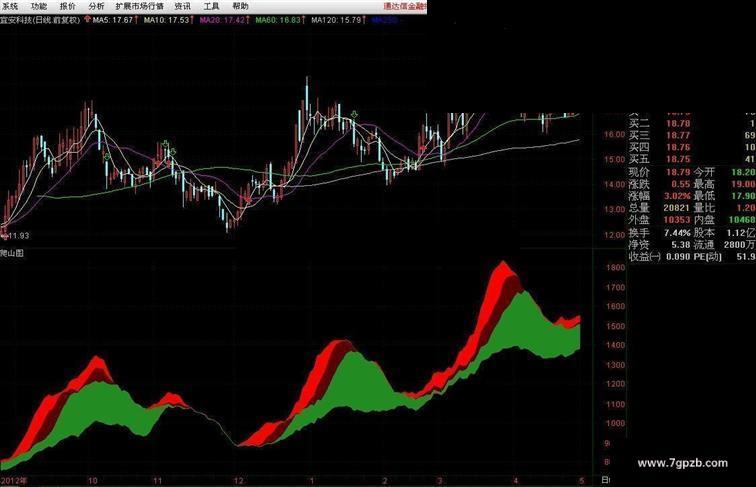The height and width of the screenshot is (487, 756).
Task: Click the 2012年 date marker
Action: coord(14,481)
